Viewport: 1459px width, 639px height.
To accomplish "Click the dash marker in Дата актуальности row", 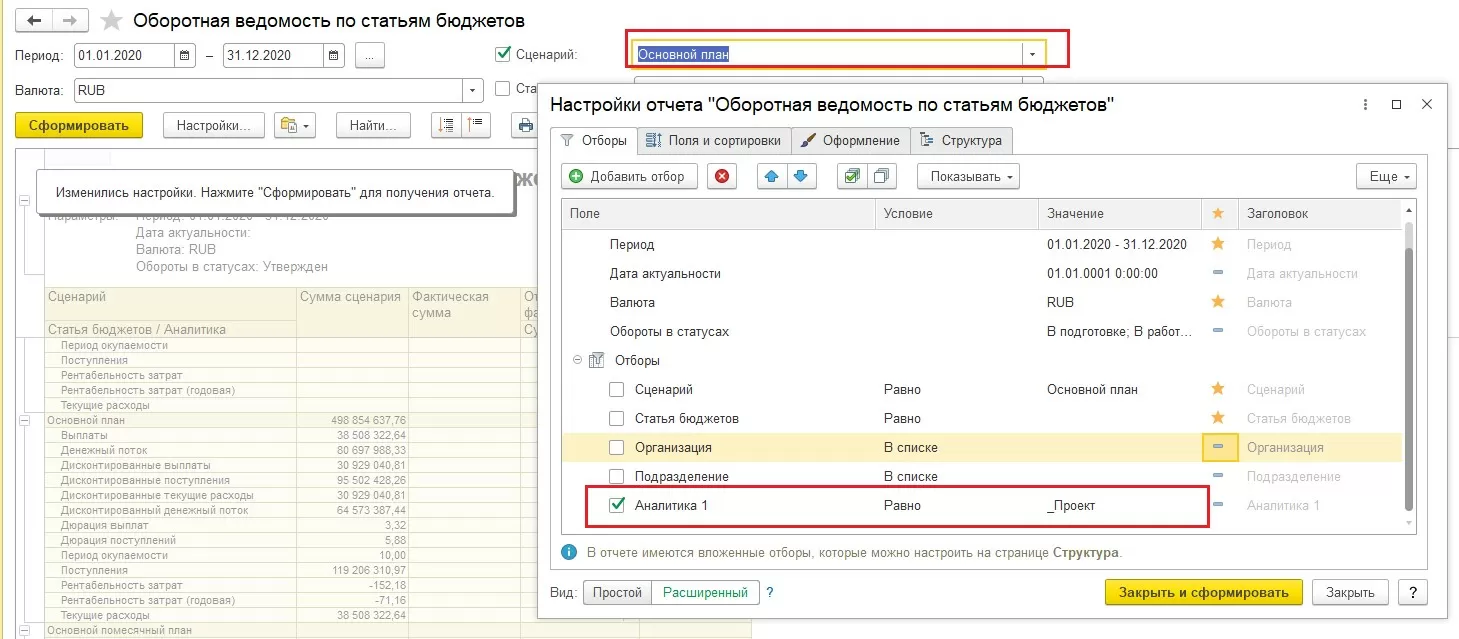I will [x=1218, y=273].
